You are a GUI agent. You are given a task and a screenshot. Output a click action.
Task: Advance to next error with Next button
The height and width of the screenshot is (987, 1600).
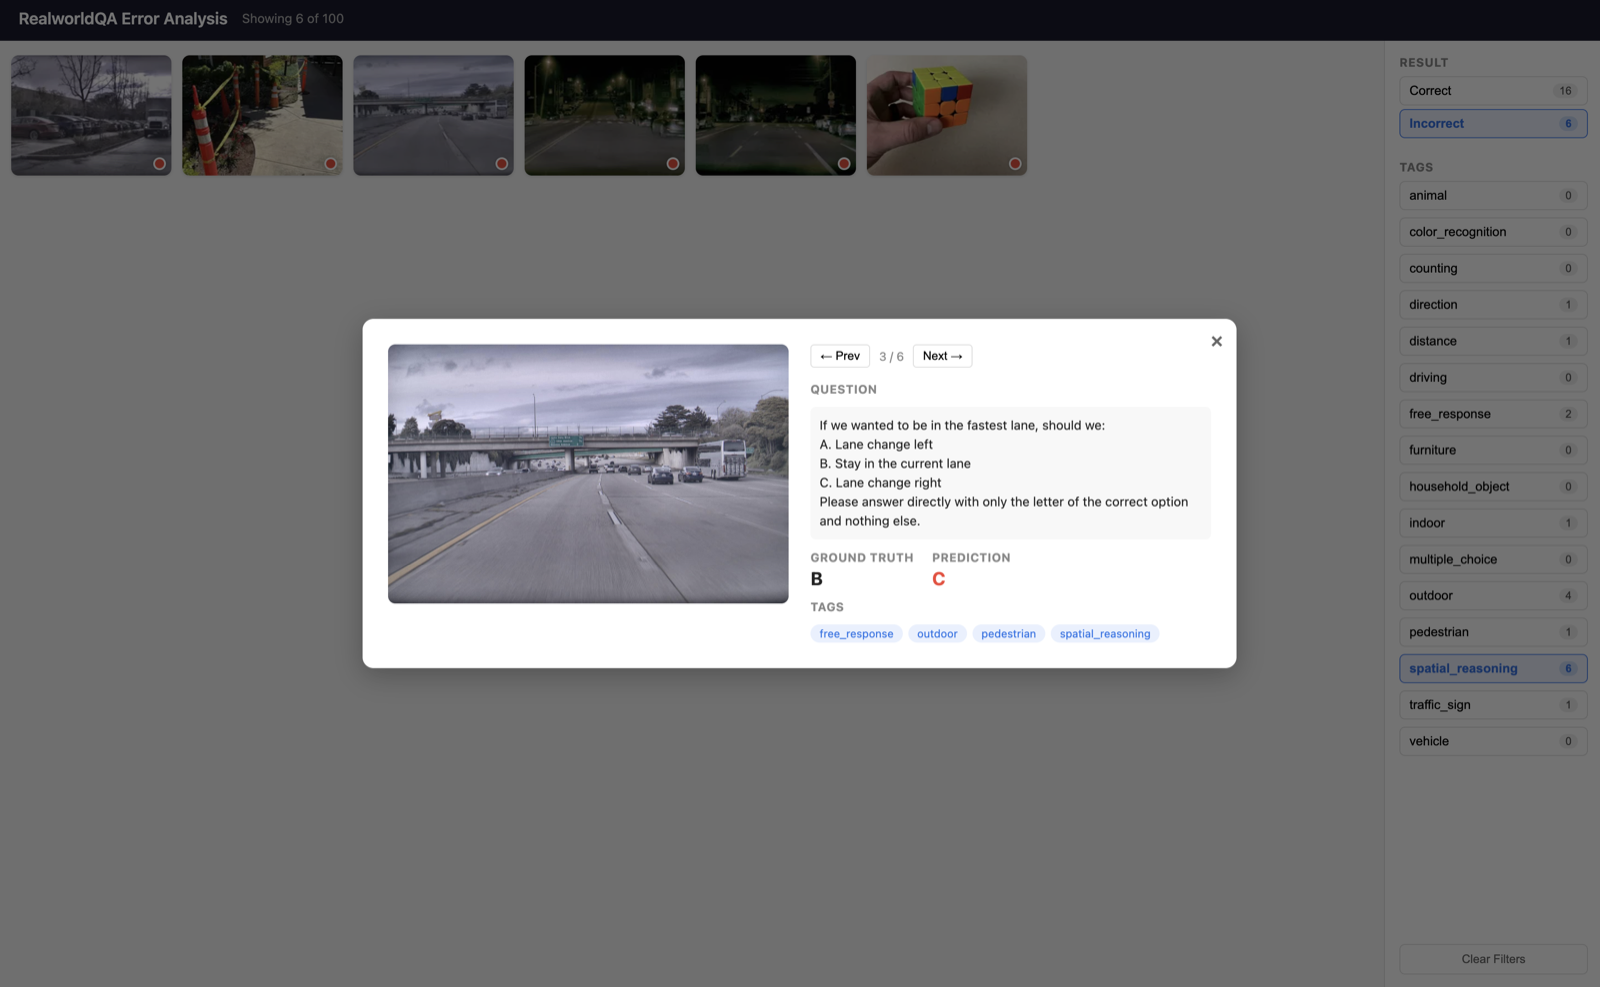tap(942, 356)
